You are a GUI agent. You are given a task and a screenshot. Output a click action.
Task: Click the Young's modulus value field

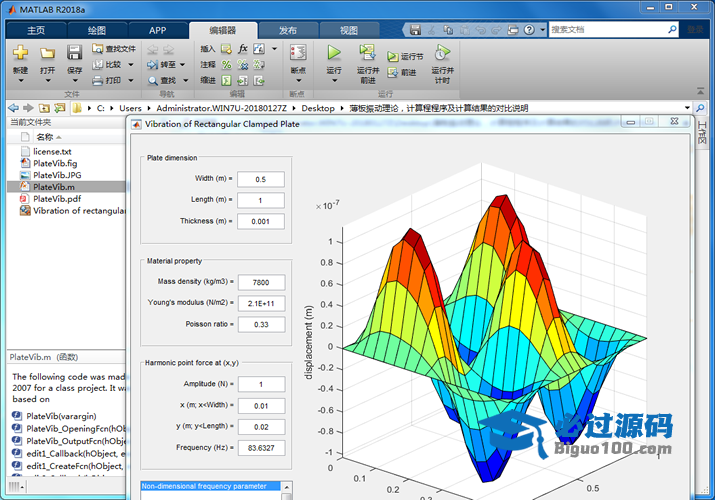(260, 303)
